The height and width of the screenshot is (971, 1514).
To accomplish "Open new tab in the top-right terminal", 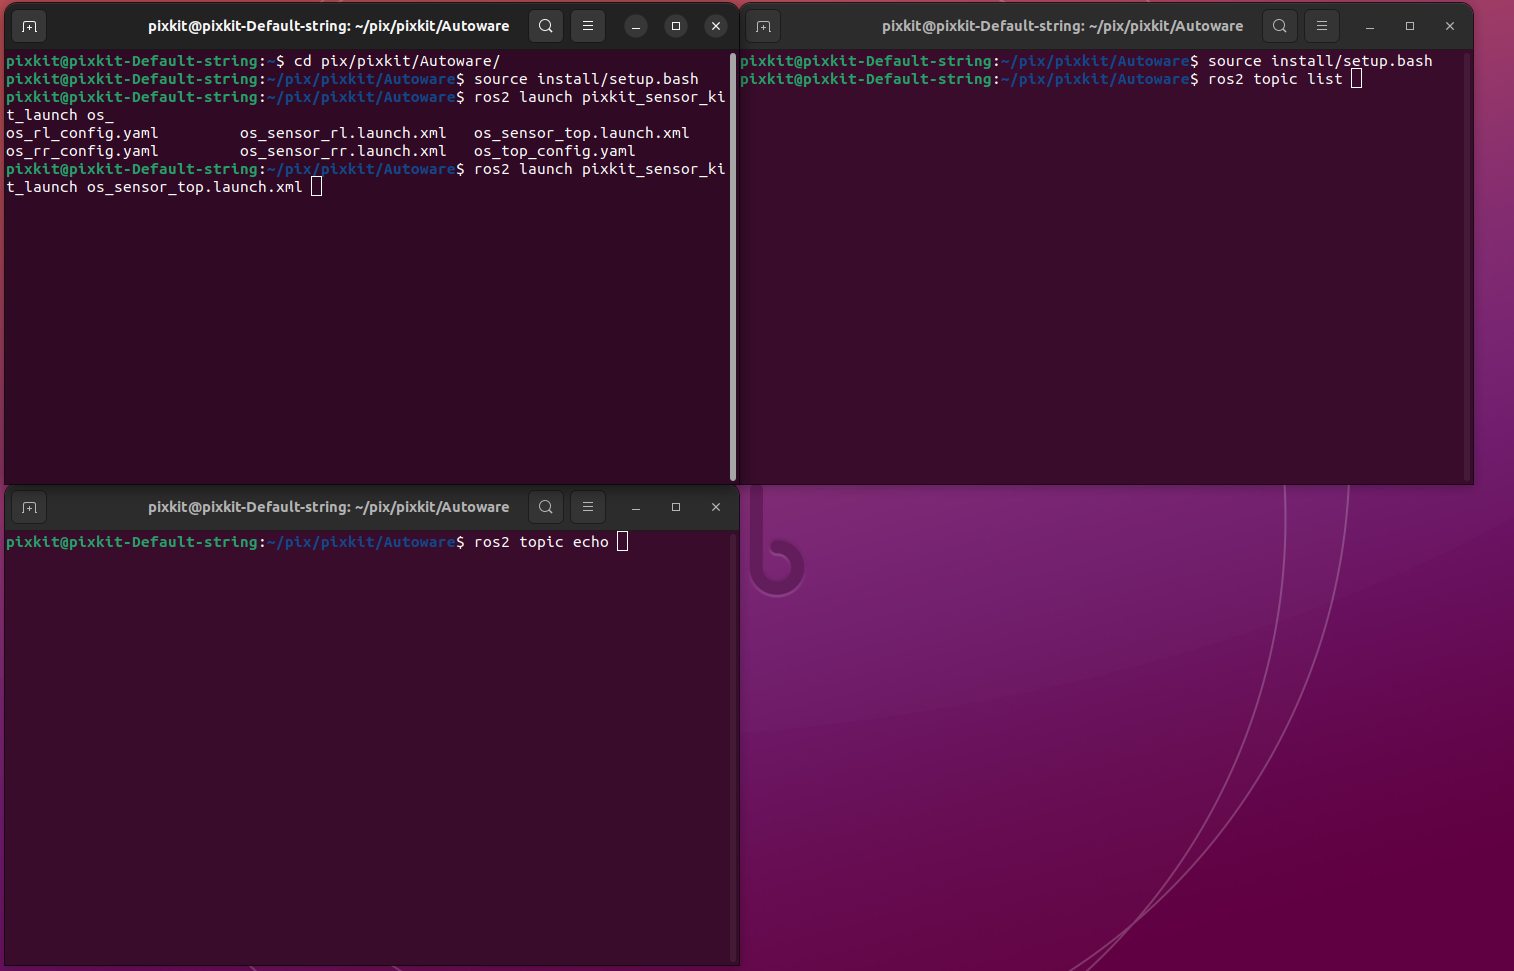I will coord(763,26).
